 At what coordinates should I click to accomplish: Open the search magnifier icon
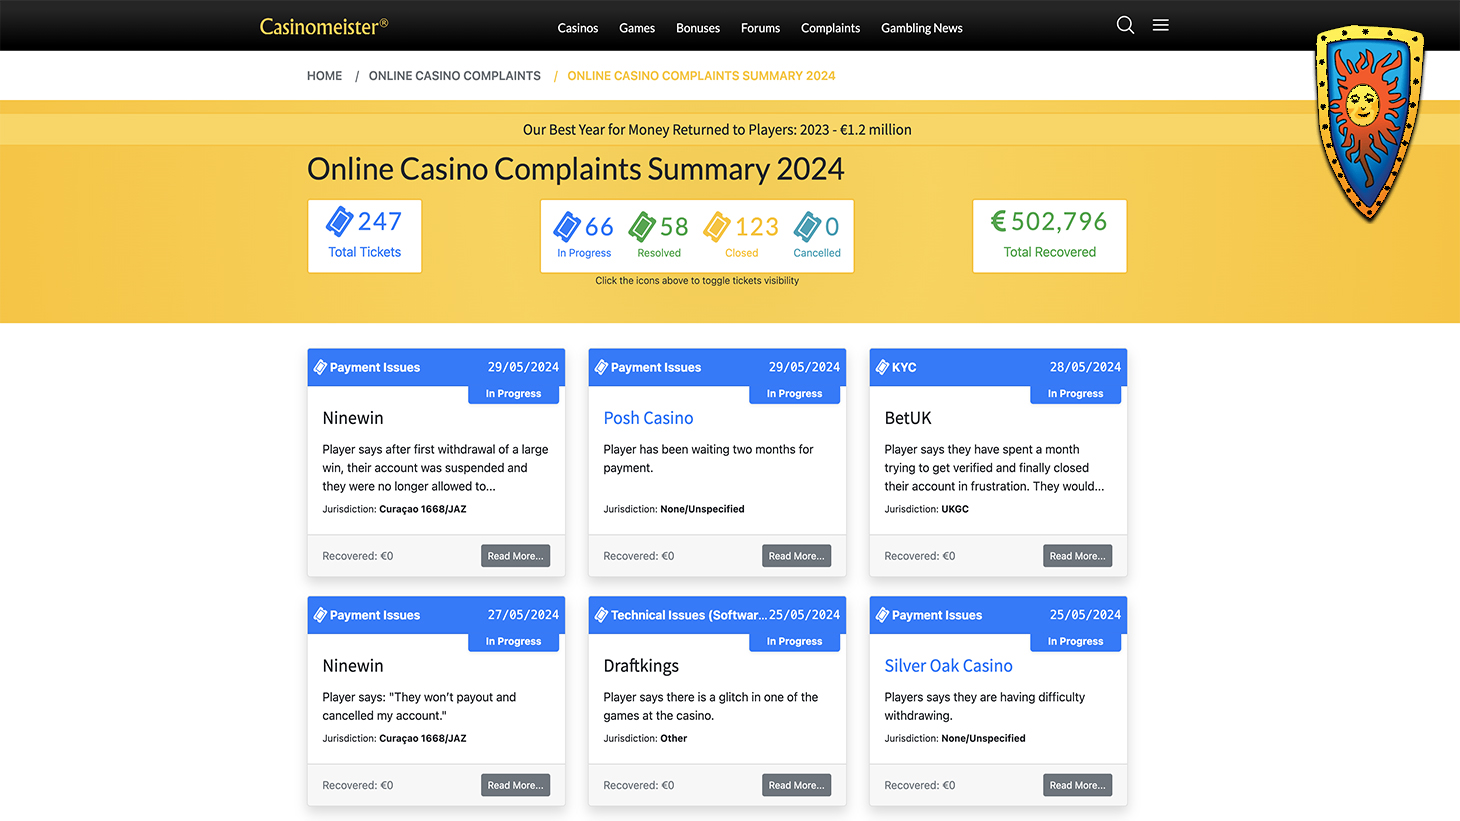[1125, 25]
